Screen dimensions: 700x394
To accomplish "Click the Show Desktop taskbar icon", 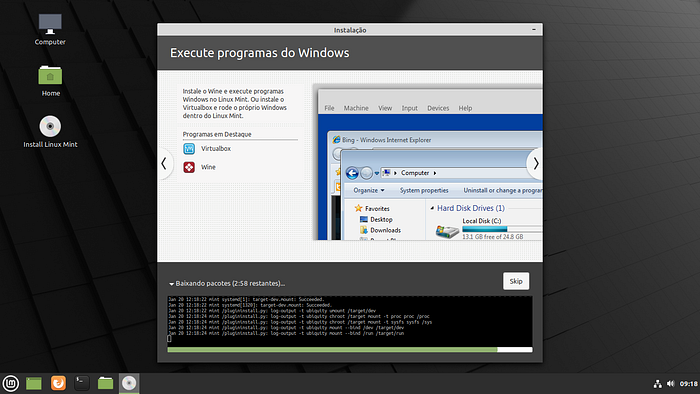I will coord(34,383).
